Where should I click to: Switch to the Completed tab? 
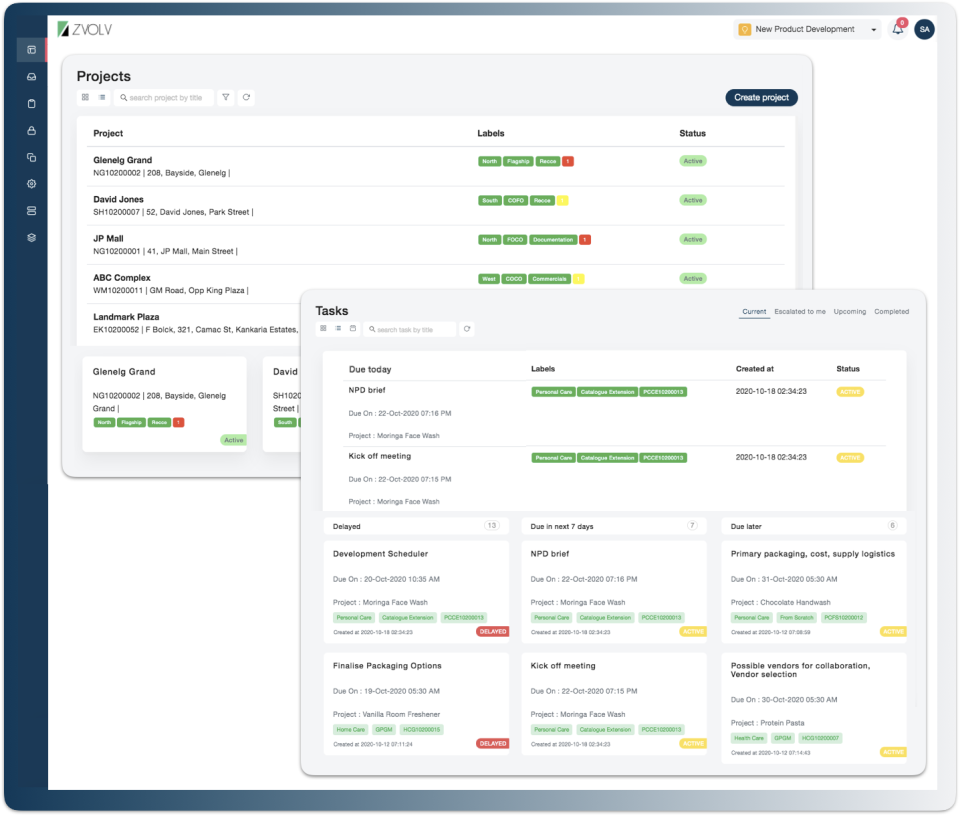click(891, 311)
